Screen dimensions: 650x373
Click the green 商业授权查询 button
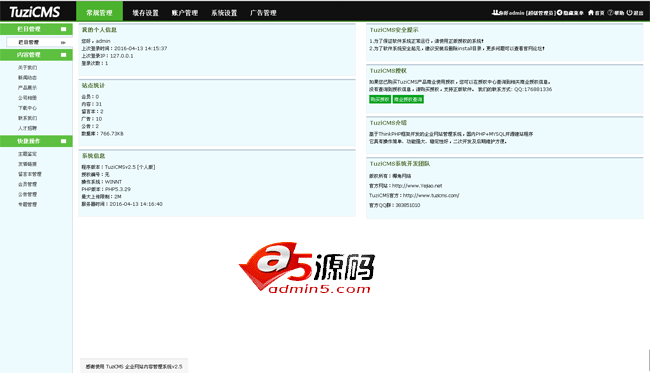pos(408,99)
